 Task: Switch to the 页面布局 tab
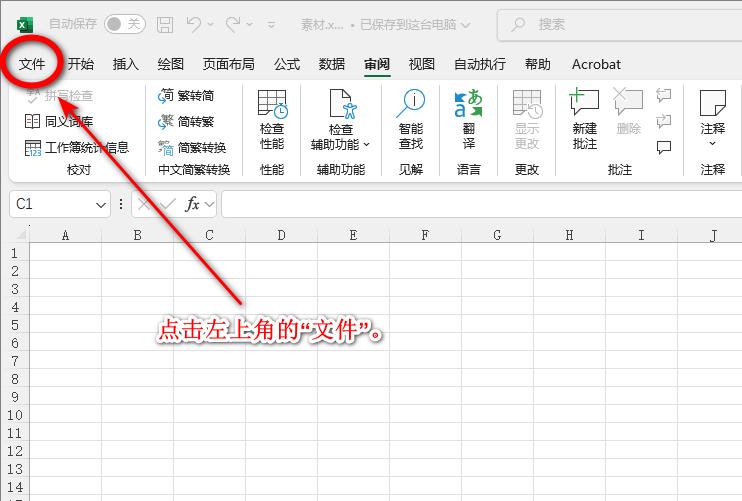click(x=229, y=64)
